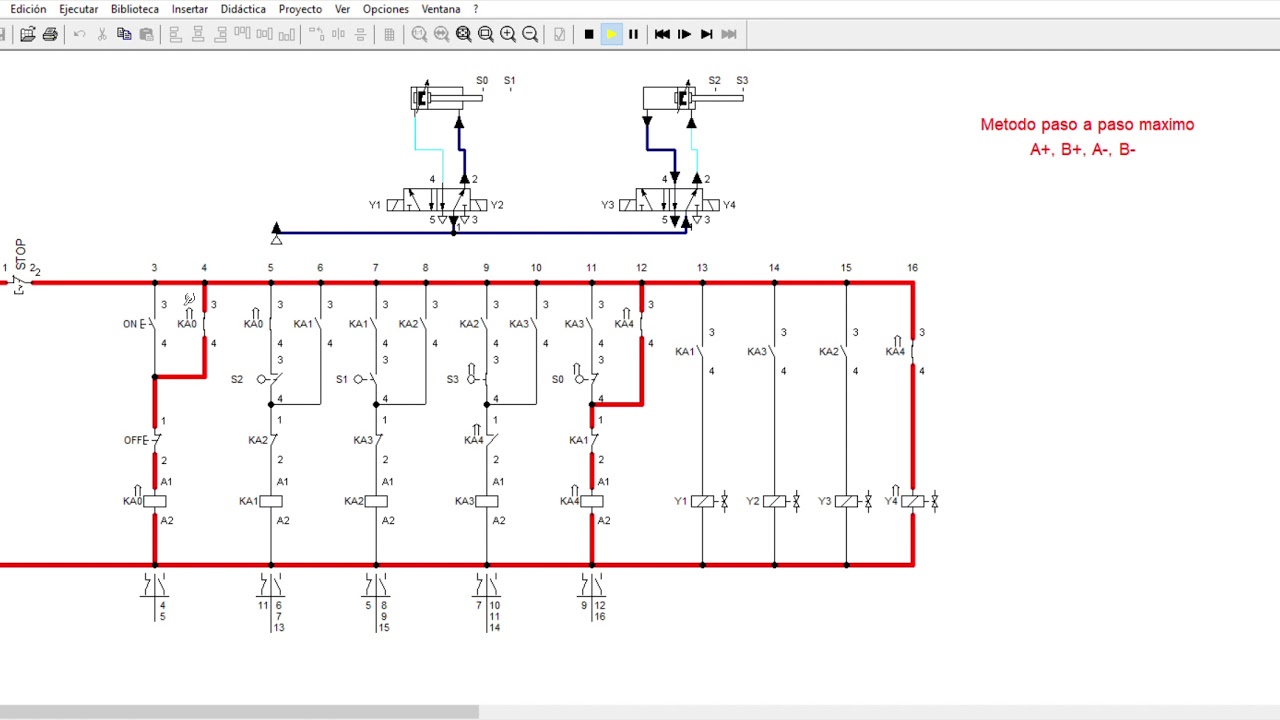Image resolution: width=1280 pixels, height=720 pixels.
Task: Select the Y4 solenoid in circuit
Action: pos(912,501)
